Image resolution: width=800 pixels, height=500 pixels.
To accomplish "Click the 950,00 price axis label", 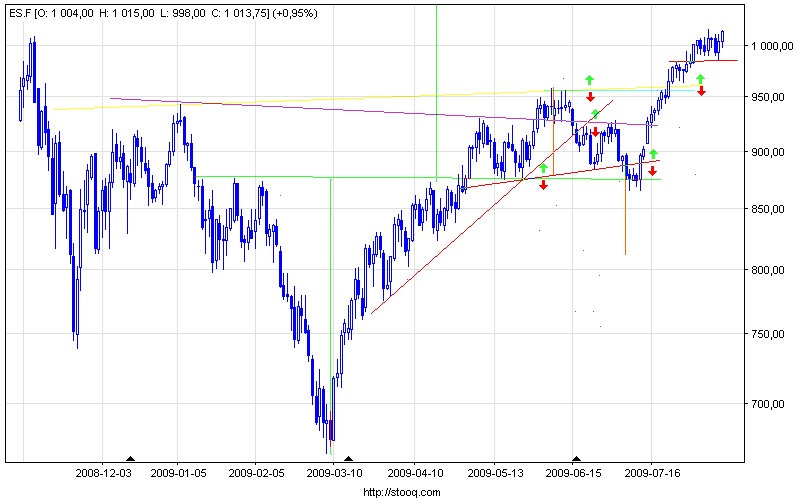I will click(x=767, y=97).
